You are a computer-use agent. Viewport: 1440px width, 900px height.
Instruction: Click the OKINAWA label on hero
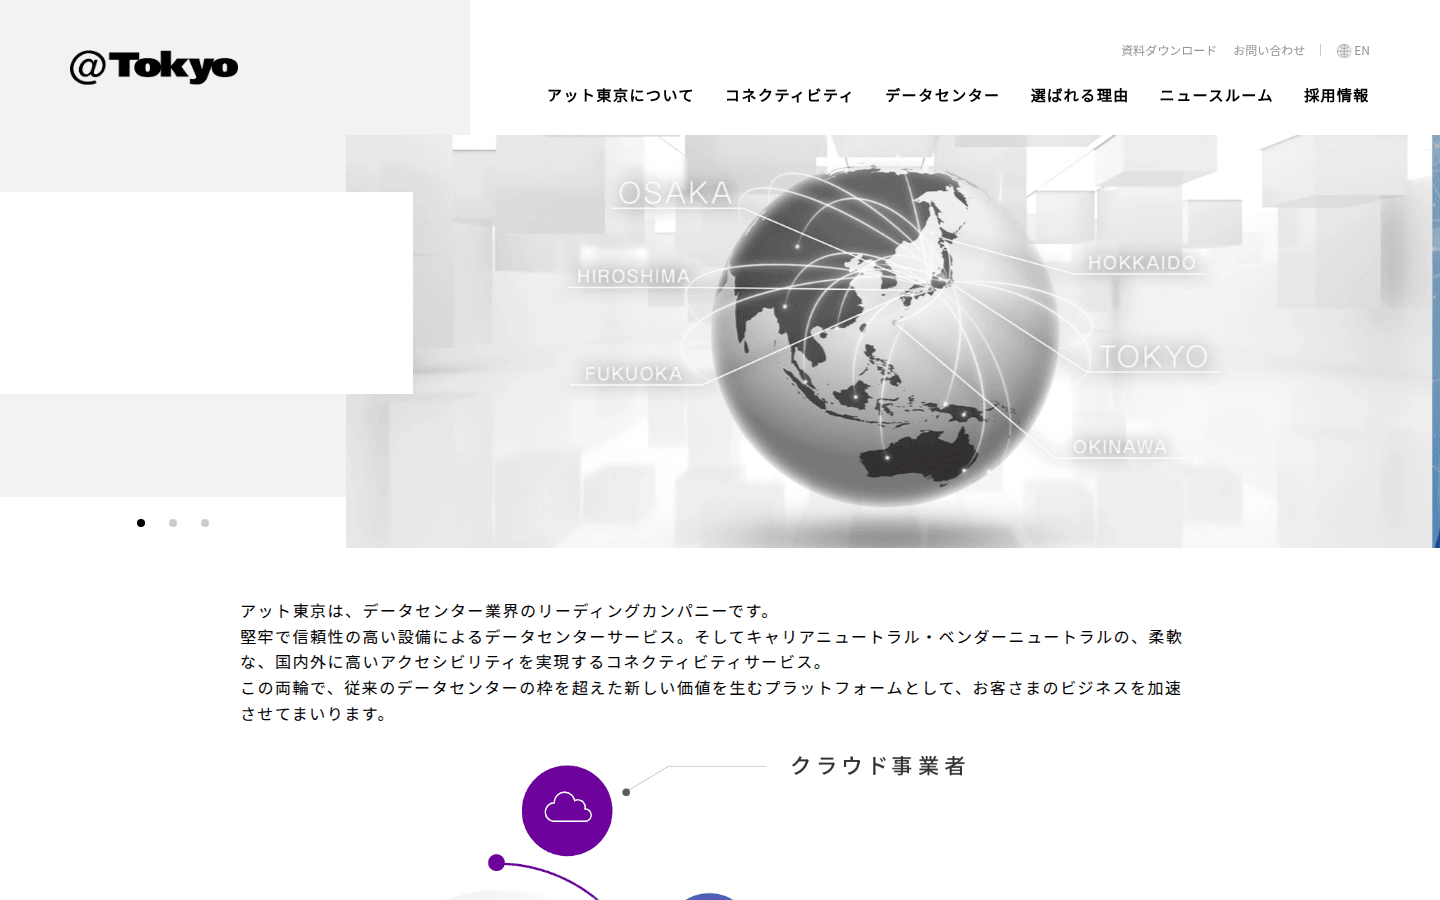pyautogui.click(x=1120, y=447)
